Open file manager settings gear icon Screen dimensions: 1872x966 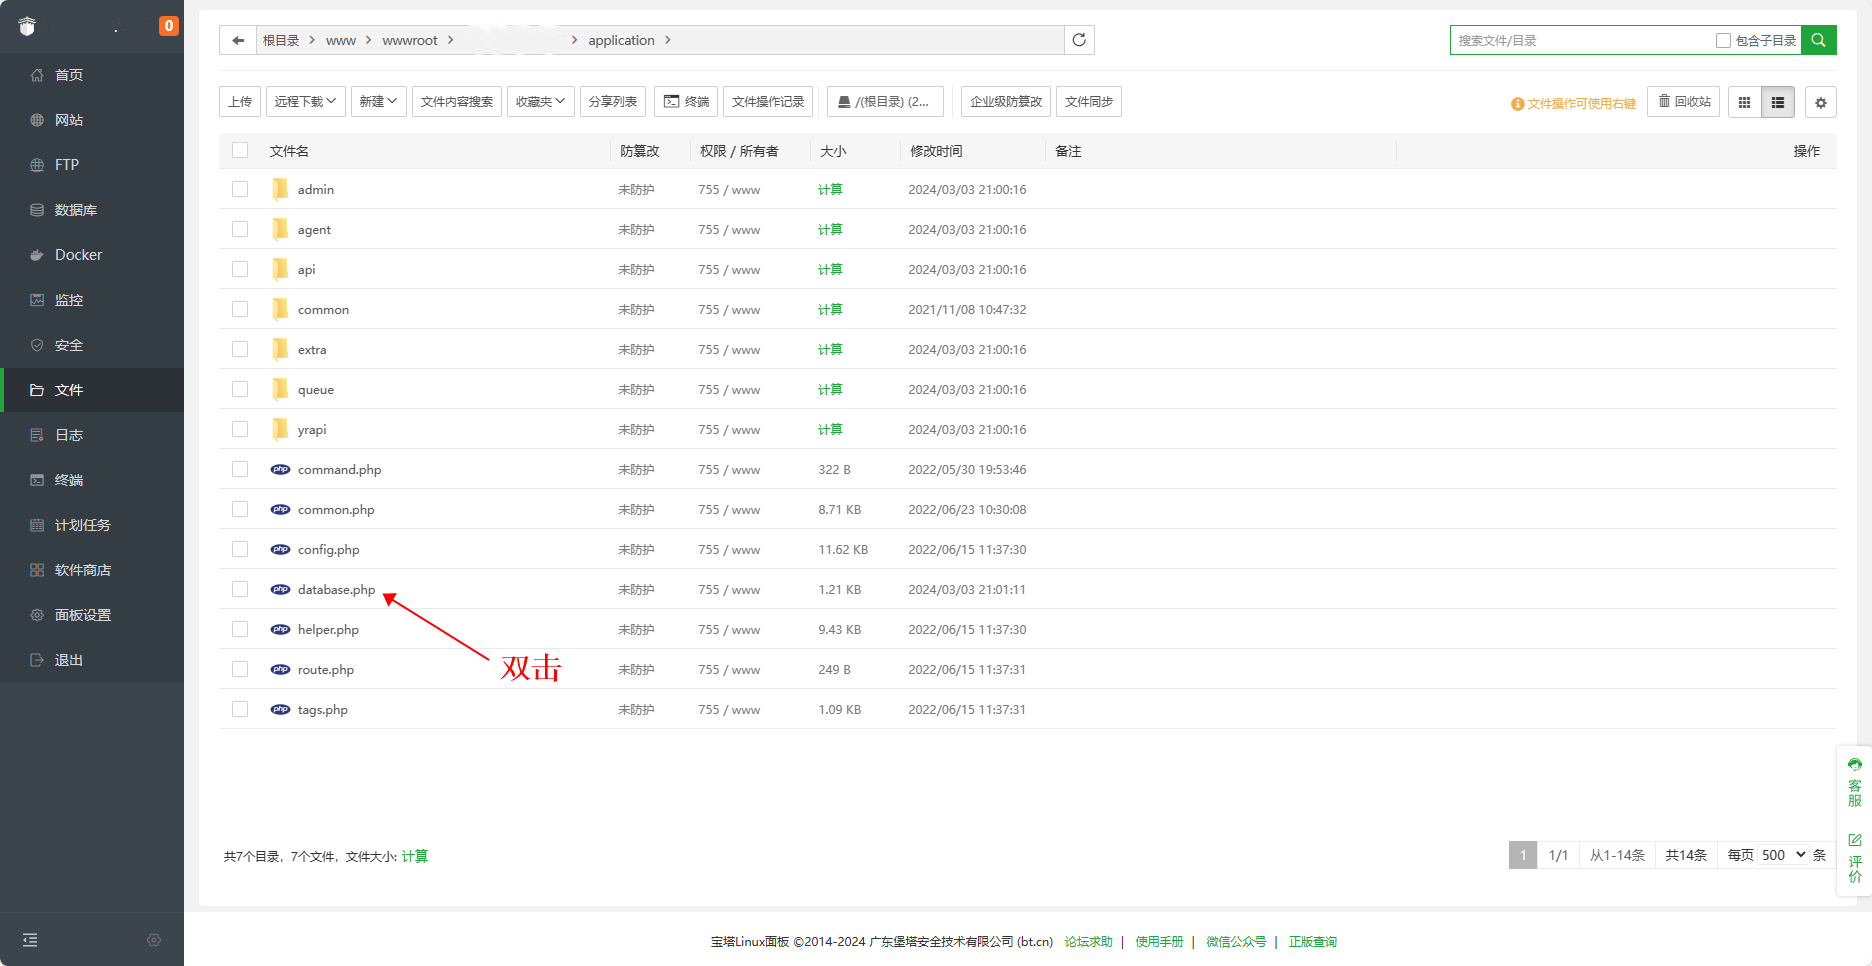[x=1820, y=102]
